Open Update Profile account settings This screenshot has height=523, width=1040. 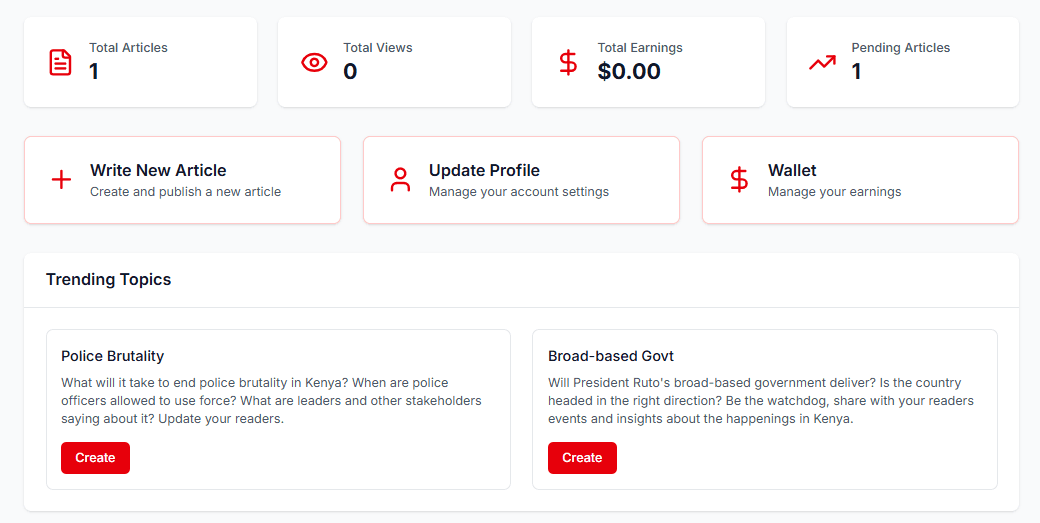point(521,180)
